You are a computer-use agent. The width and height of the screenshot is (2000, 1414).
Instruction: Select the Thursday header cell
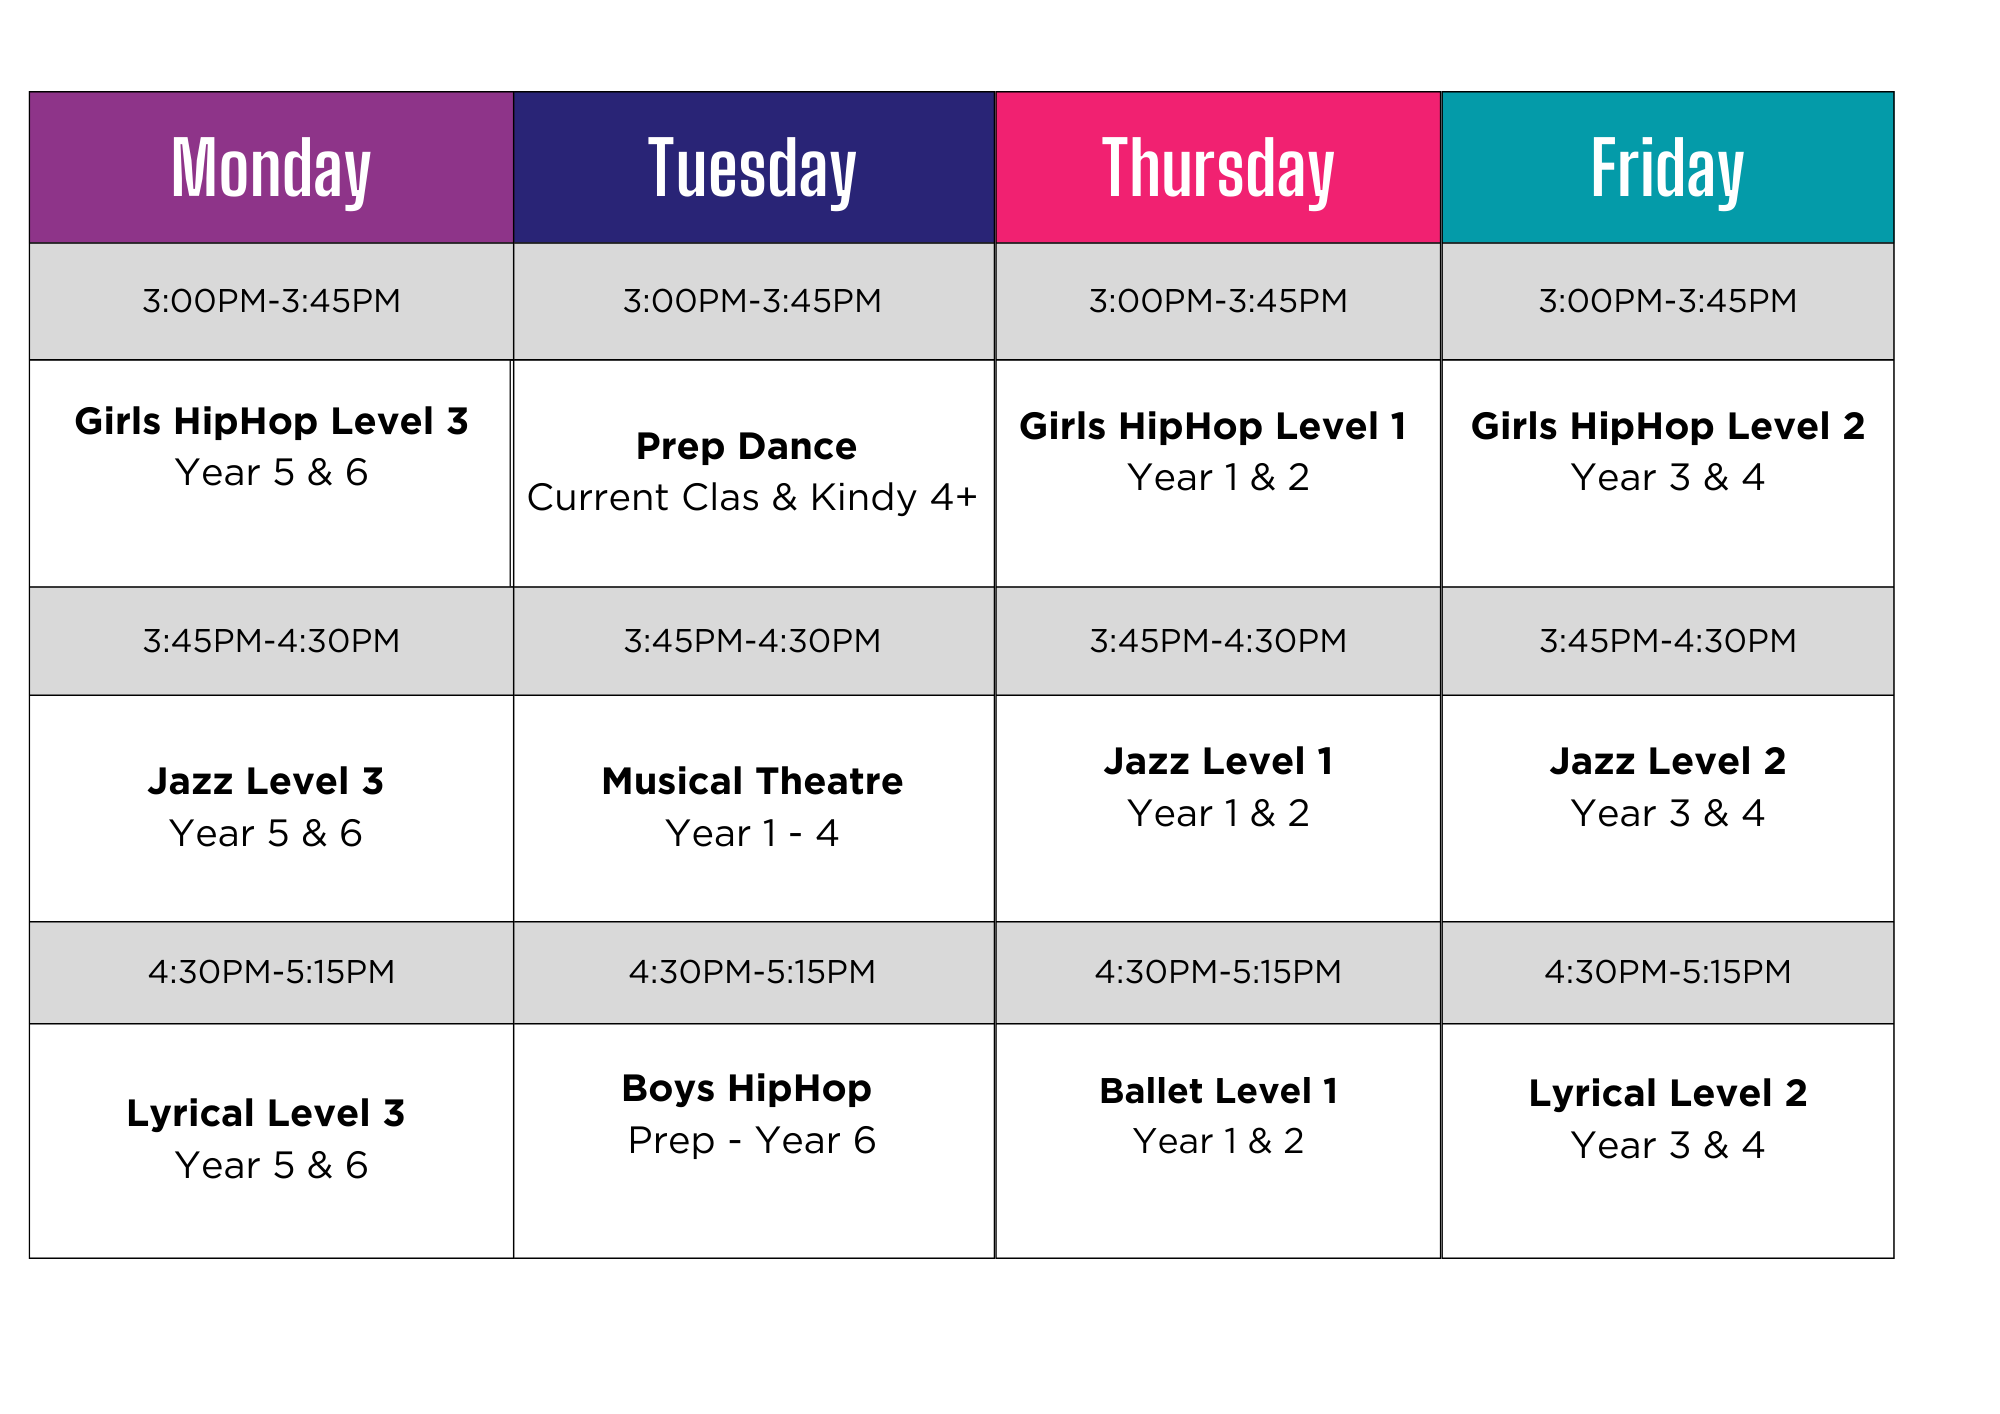pos(1217,168)
